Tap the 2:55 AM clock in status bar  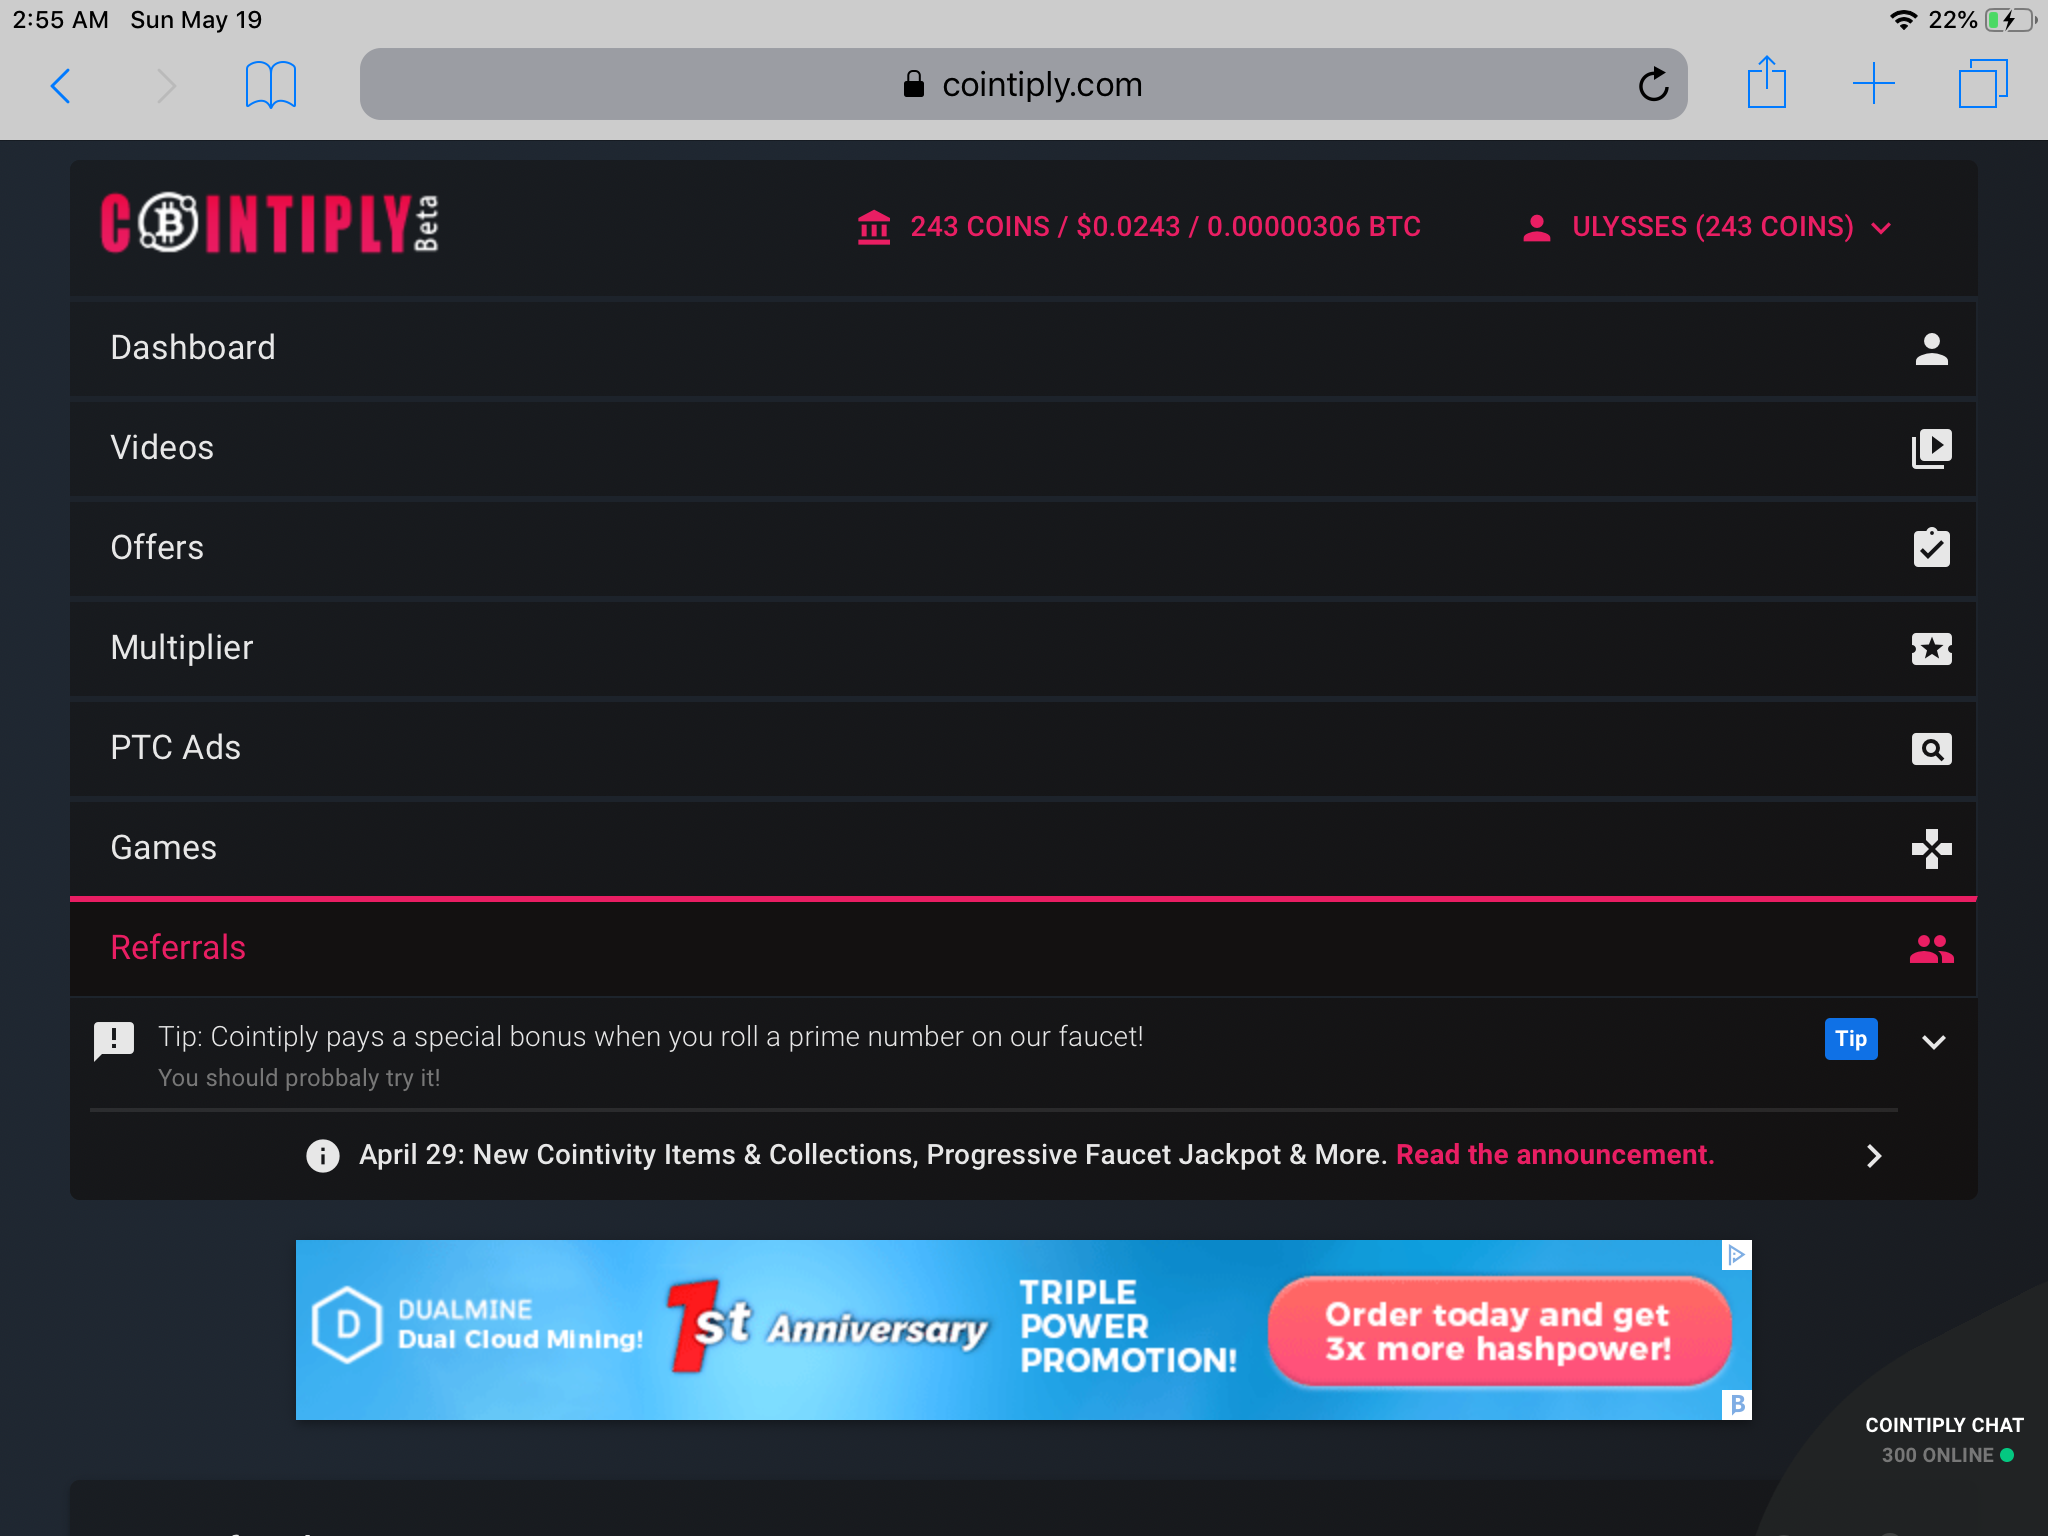pos(61,20)
